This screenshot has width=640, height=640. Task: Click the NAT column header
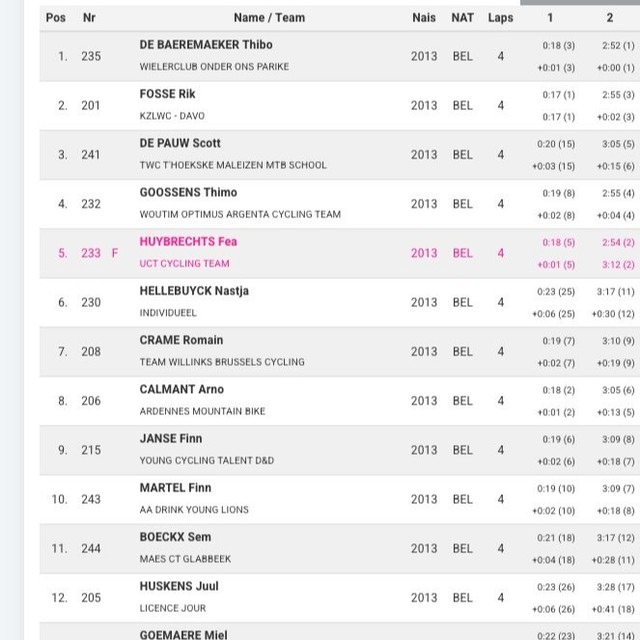pos(462,18)
